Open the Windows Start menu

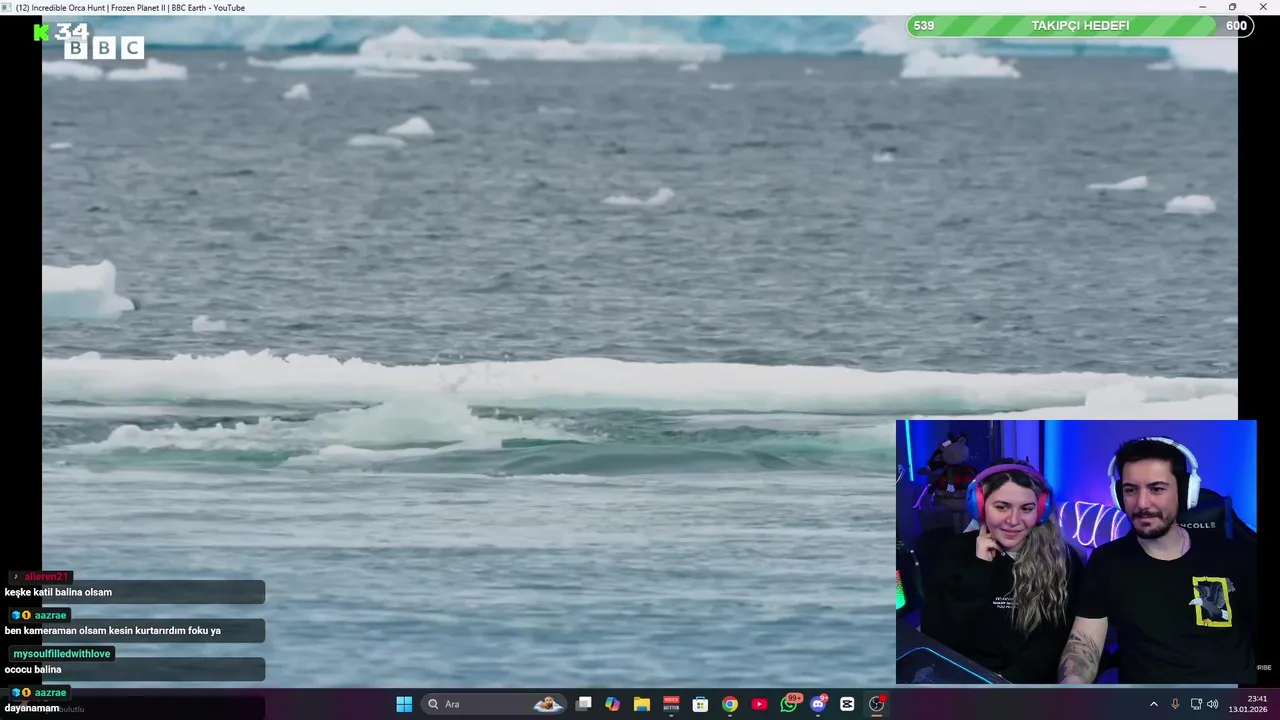coord(404,704)
